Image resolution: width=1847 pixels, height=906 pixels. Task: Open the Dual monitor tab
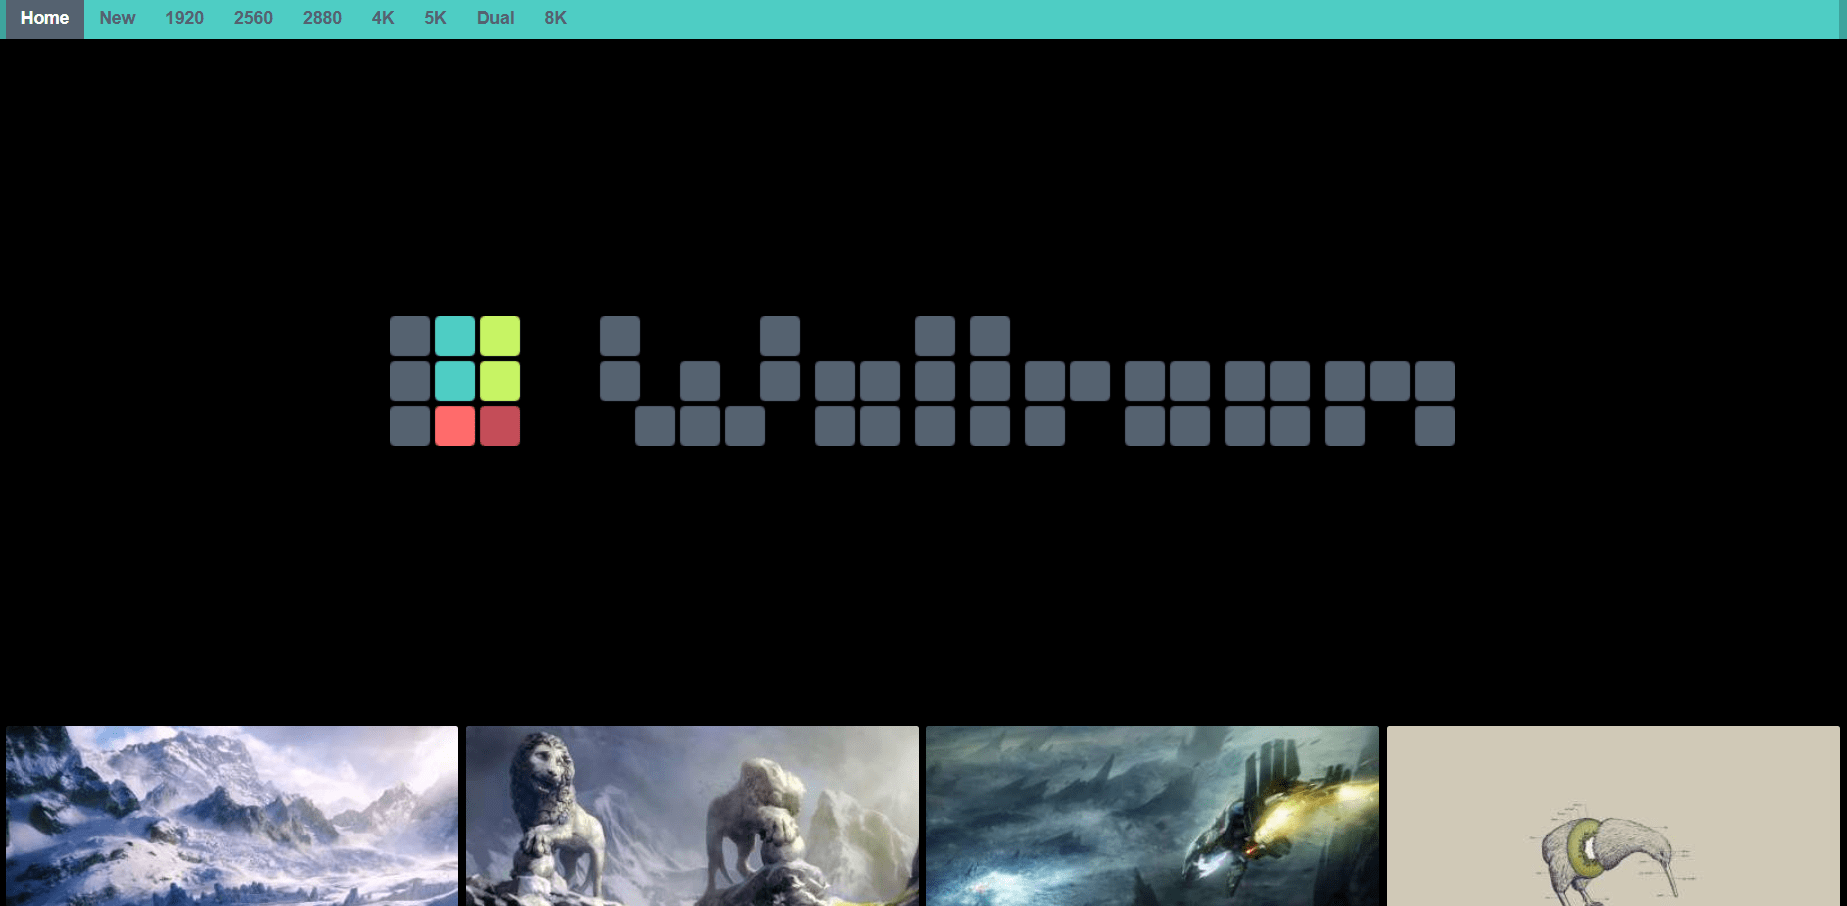coord(495,18)
